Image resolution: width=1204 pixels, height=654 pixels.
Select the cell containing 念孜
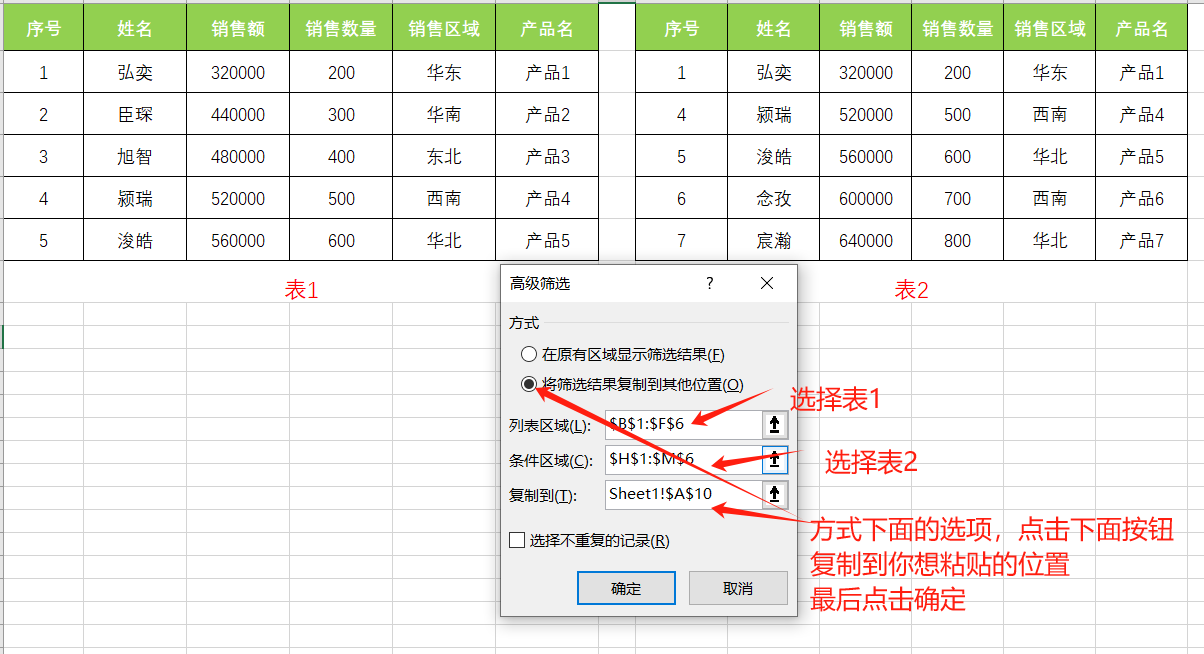pyautogui.click(x=774, y=199)
